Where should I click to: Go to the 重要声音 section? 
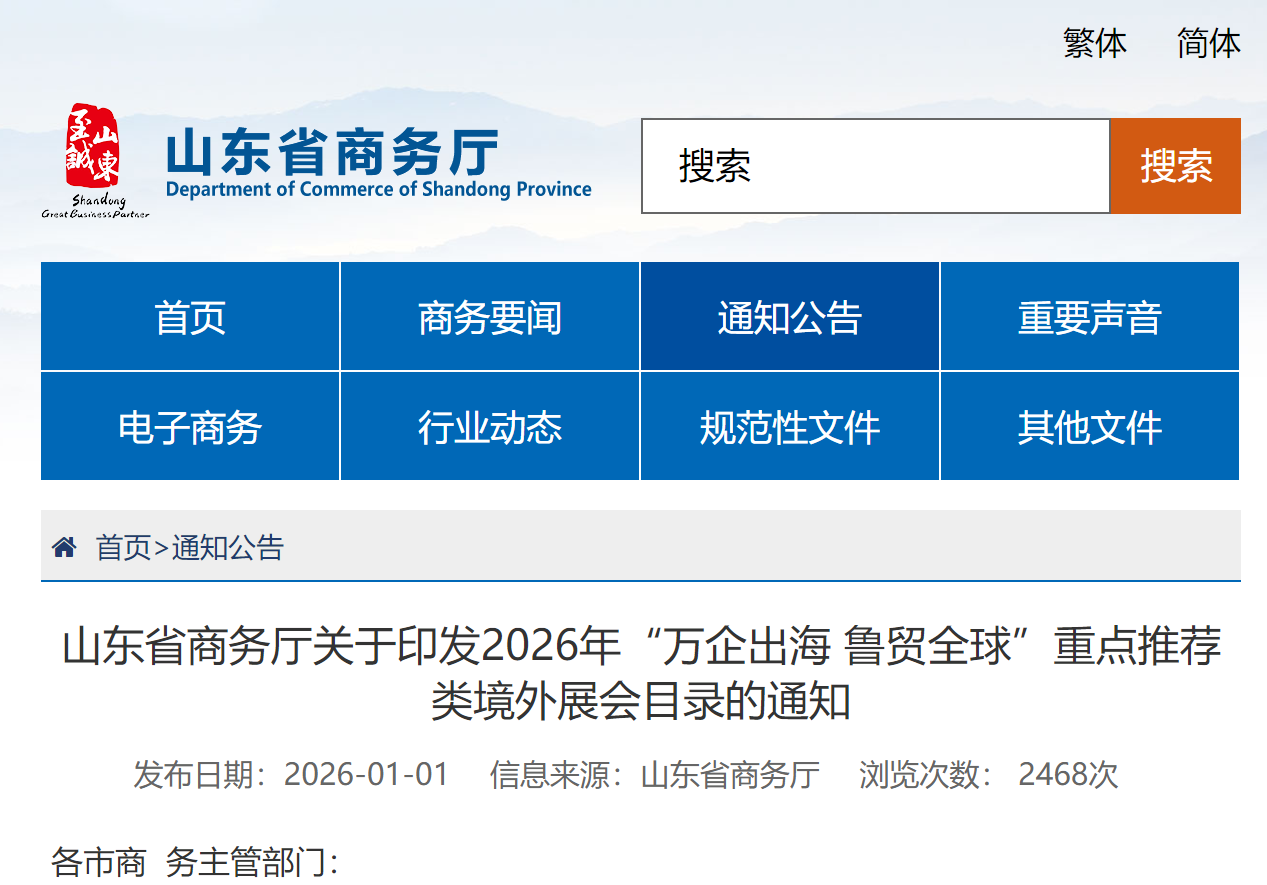click(1089, 317)
